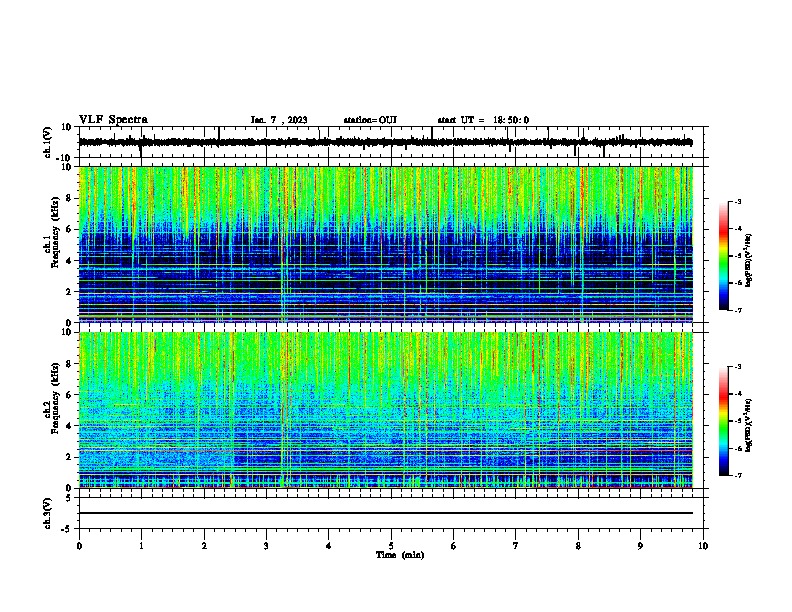This screenshot has height=612, width=792.
Task: Click time axis tick label "7"
Action: point(516,546)
